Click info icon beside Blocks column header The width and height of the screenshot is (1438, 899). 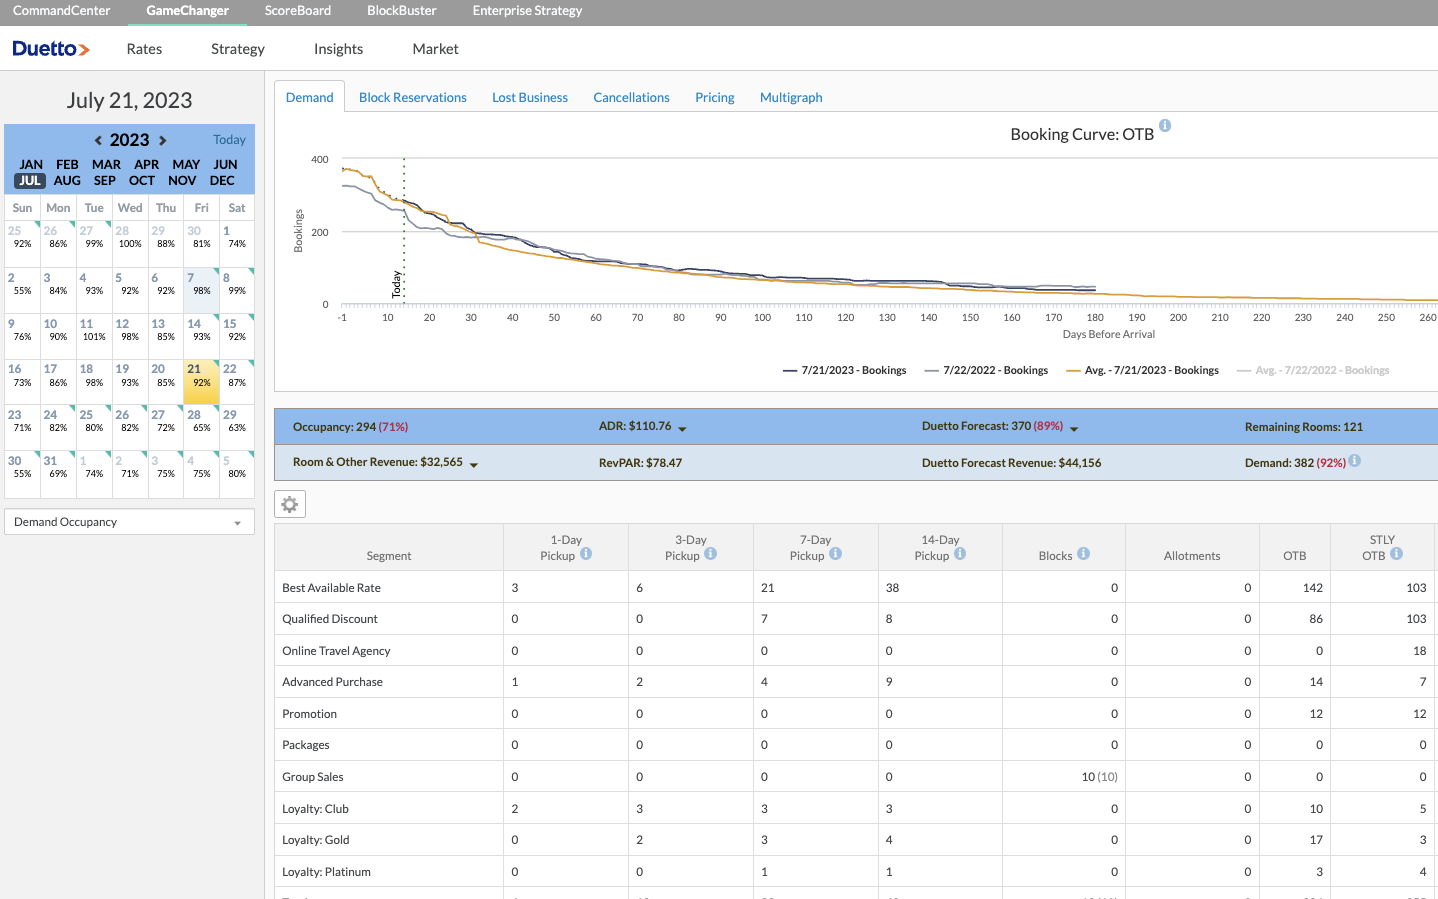coord(1083,554)
